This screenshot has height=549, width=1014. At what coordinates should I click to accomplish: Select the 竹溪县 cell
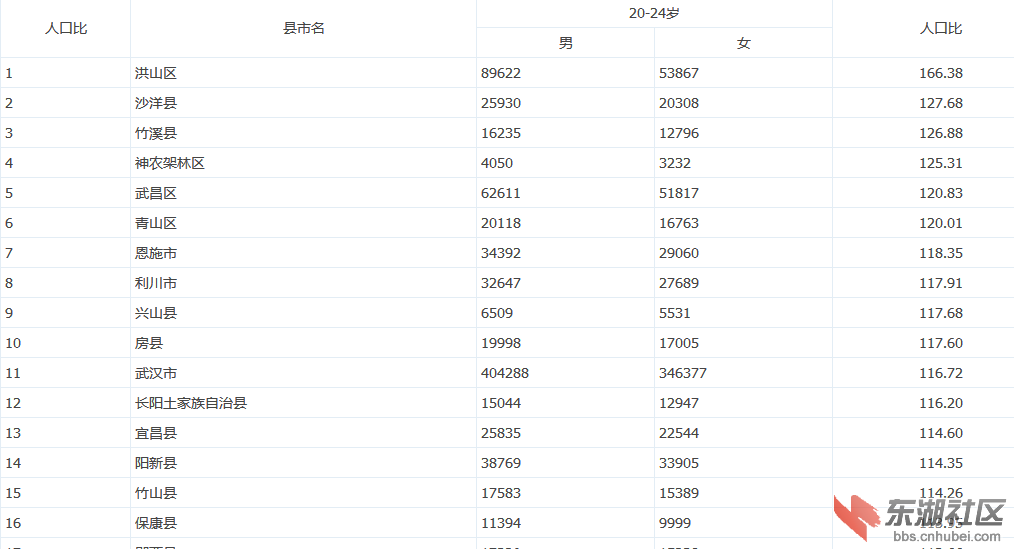pos(303,133)
